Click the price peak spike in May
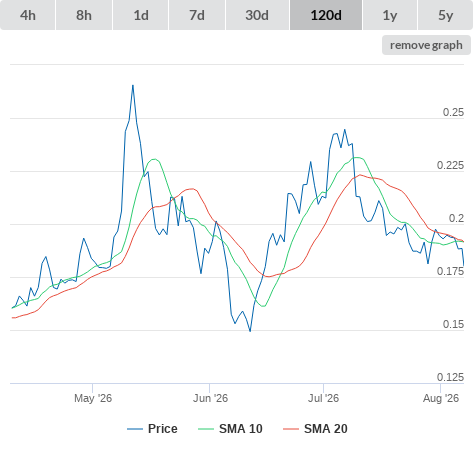 (x=133, y=86)
